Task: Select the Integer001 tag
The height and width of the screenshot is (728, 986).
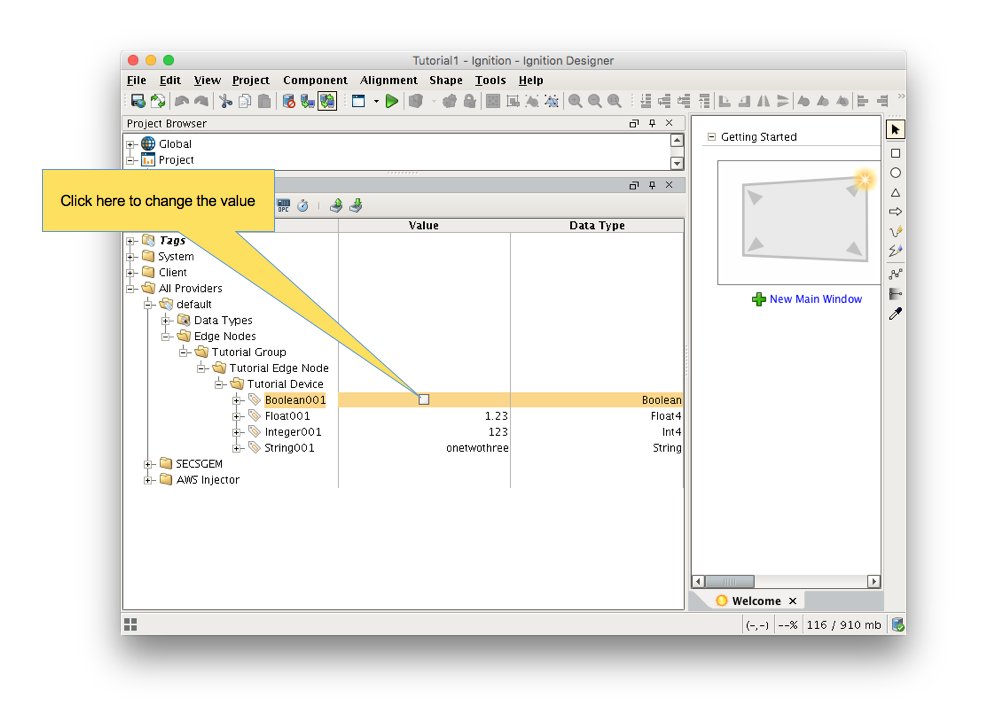Action: coord(292,432)
